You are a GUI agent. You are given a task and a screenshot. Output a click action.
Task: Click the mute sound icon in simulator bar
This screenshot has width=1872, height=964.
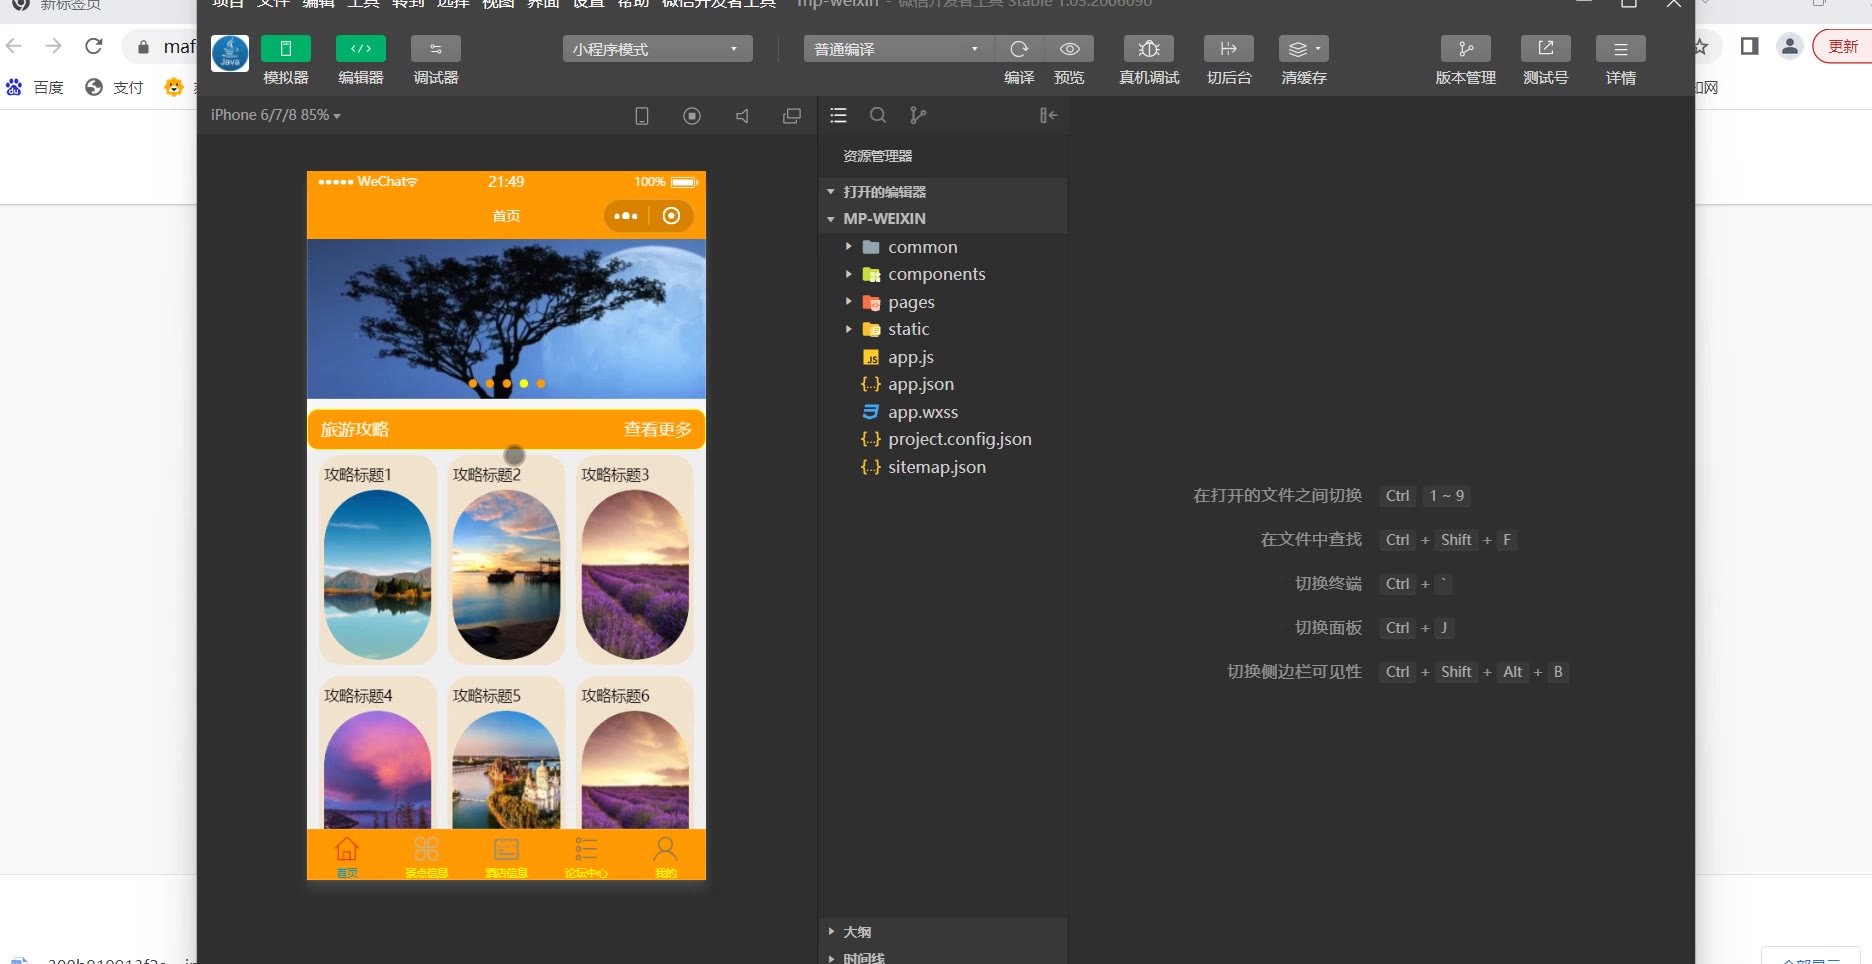[742, 116]
